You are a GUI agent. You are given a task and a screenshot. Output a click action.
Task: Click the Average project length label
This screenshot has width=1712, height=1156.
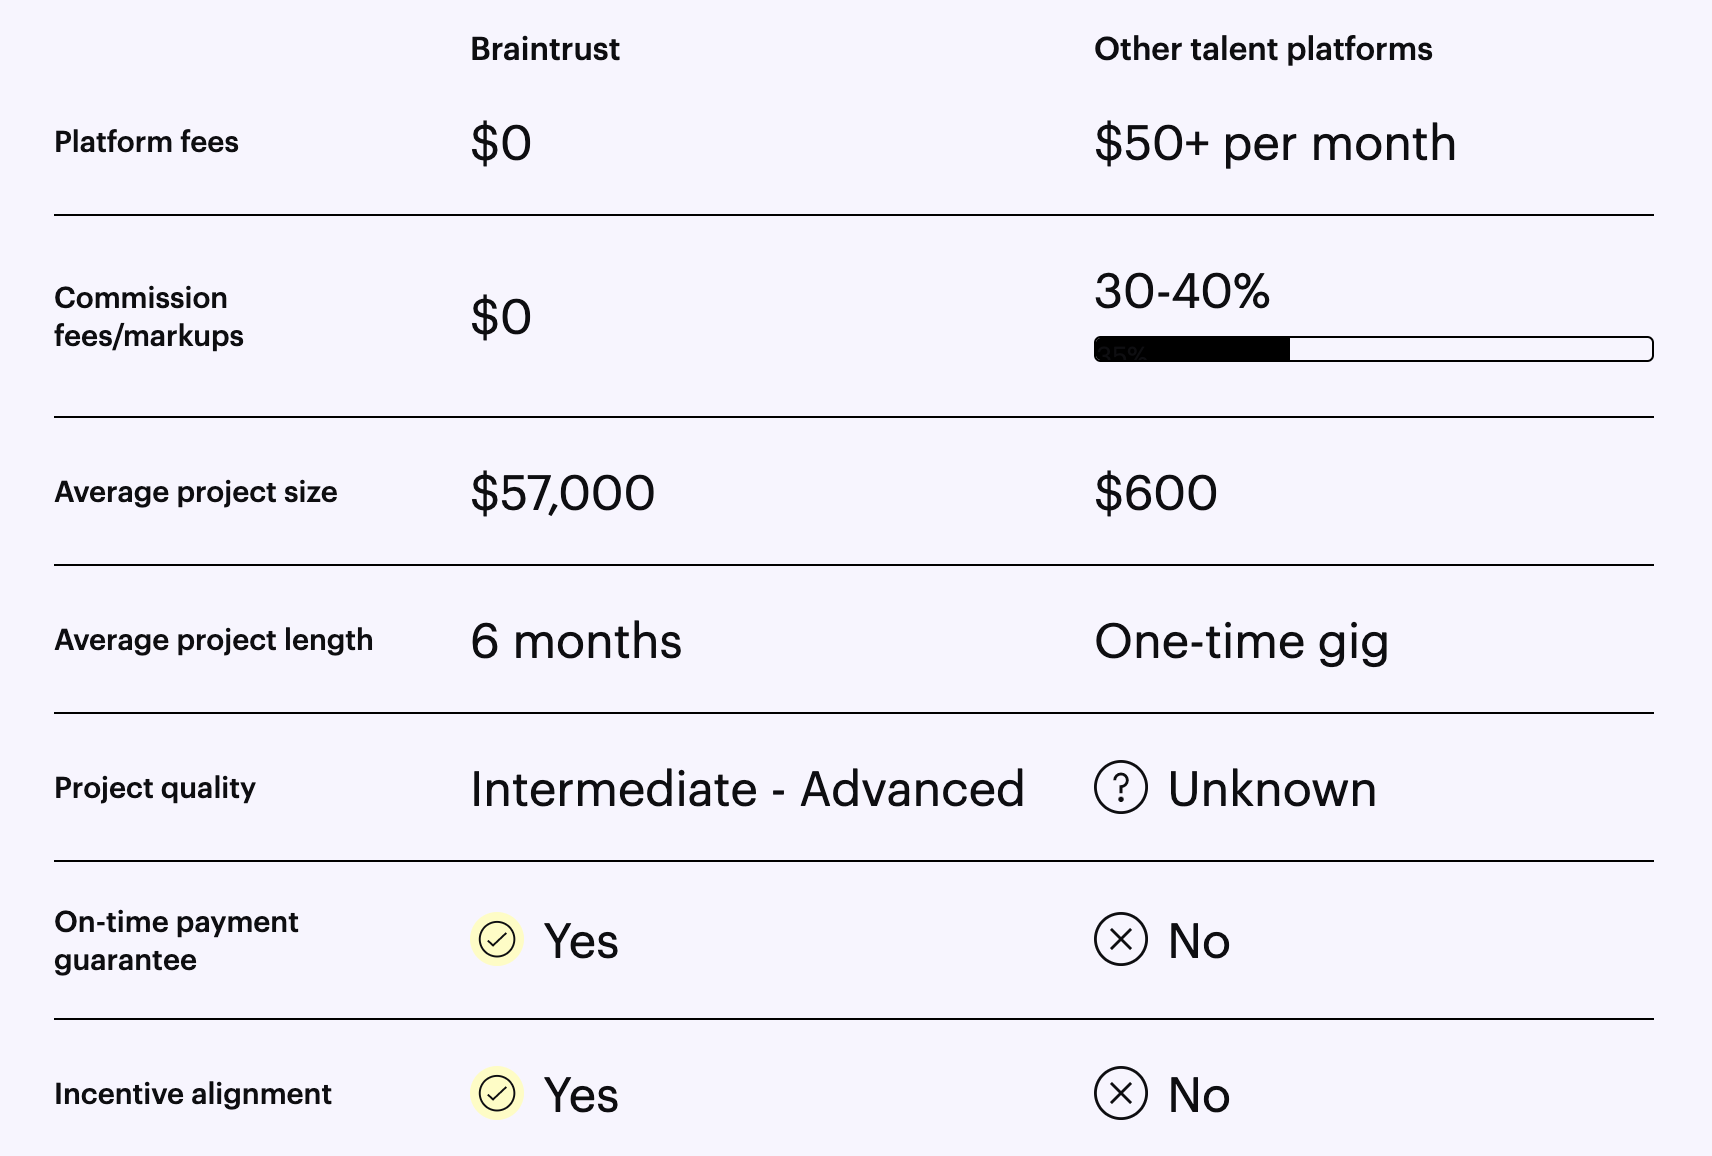point(213,640)
